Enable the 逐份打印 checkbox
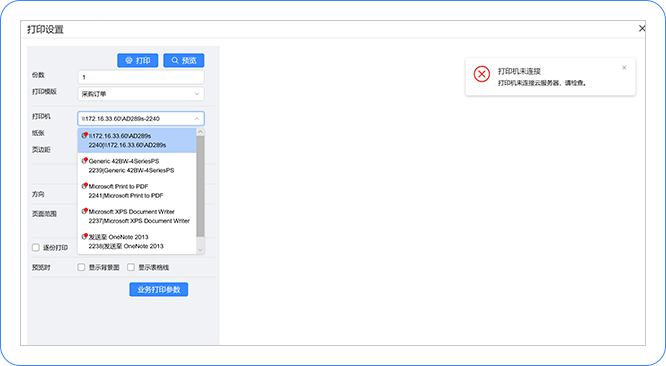Viewport: 666px width, 366px height. [x=36, y=248]
